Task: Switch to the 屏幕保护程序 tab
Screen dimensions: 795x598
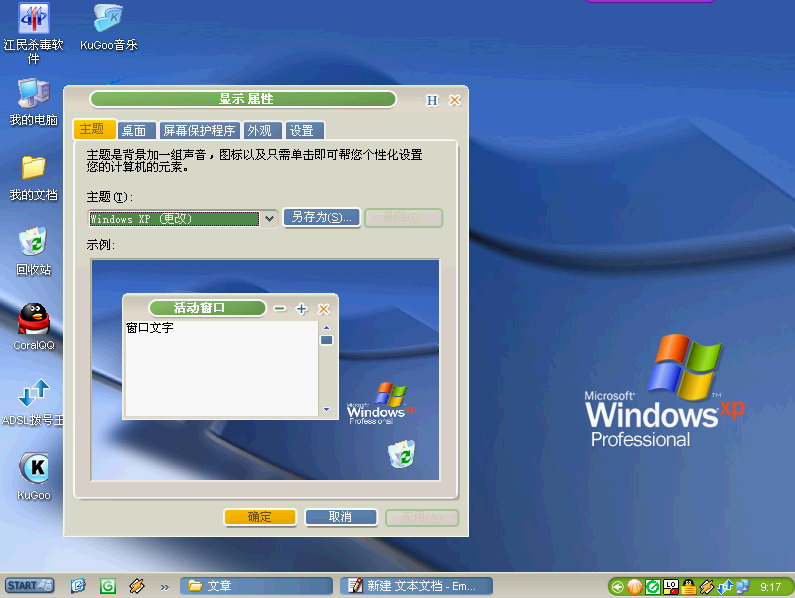Action: (x=199, y=131)
